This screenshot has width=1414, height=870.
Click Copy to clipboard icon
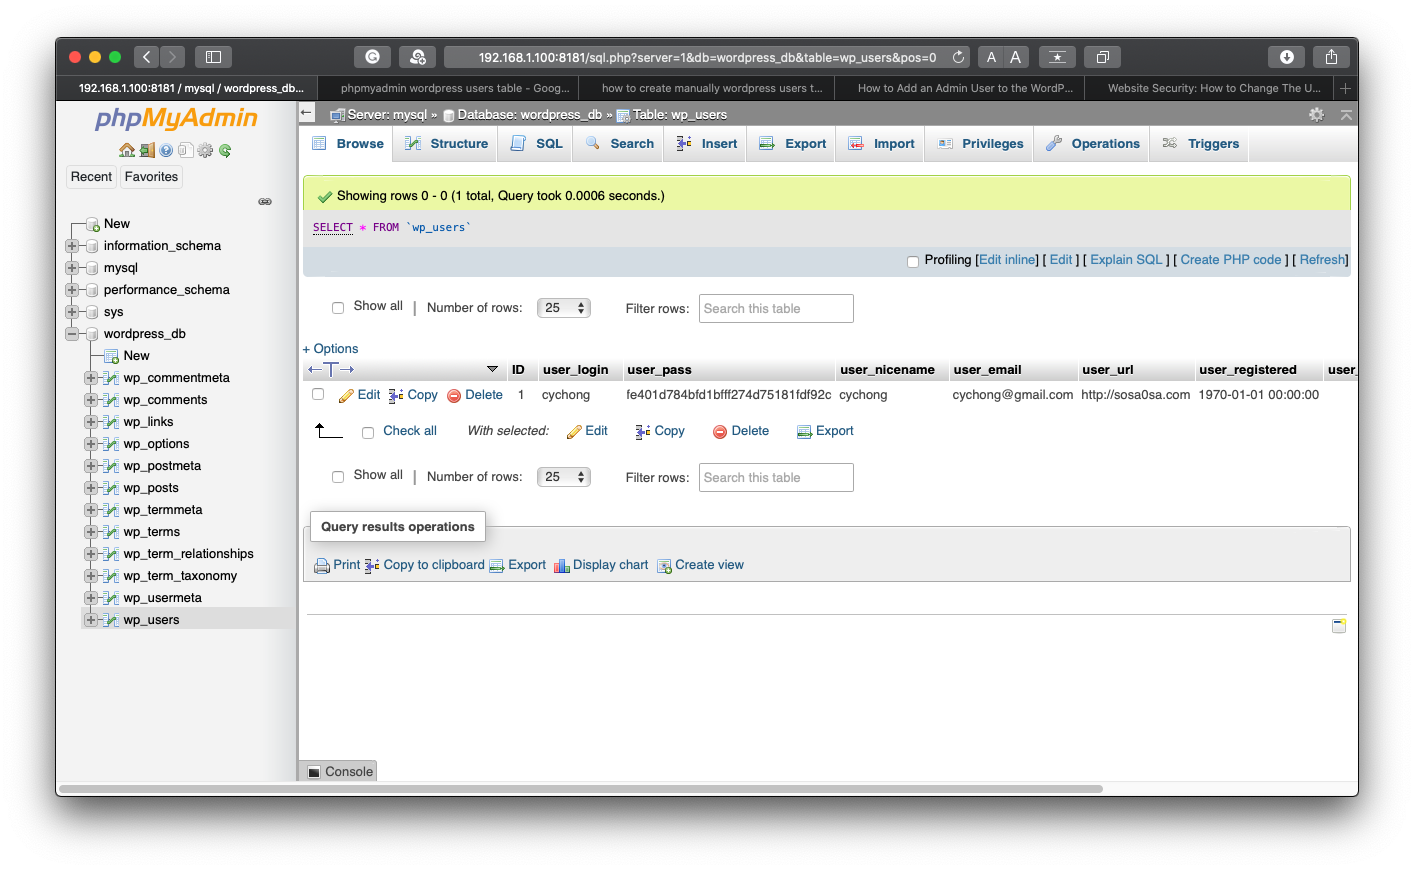[372, 566]
